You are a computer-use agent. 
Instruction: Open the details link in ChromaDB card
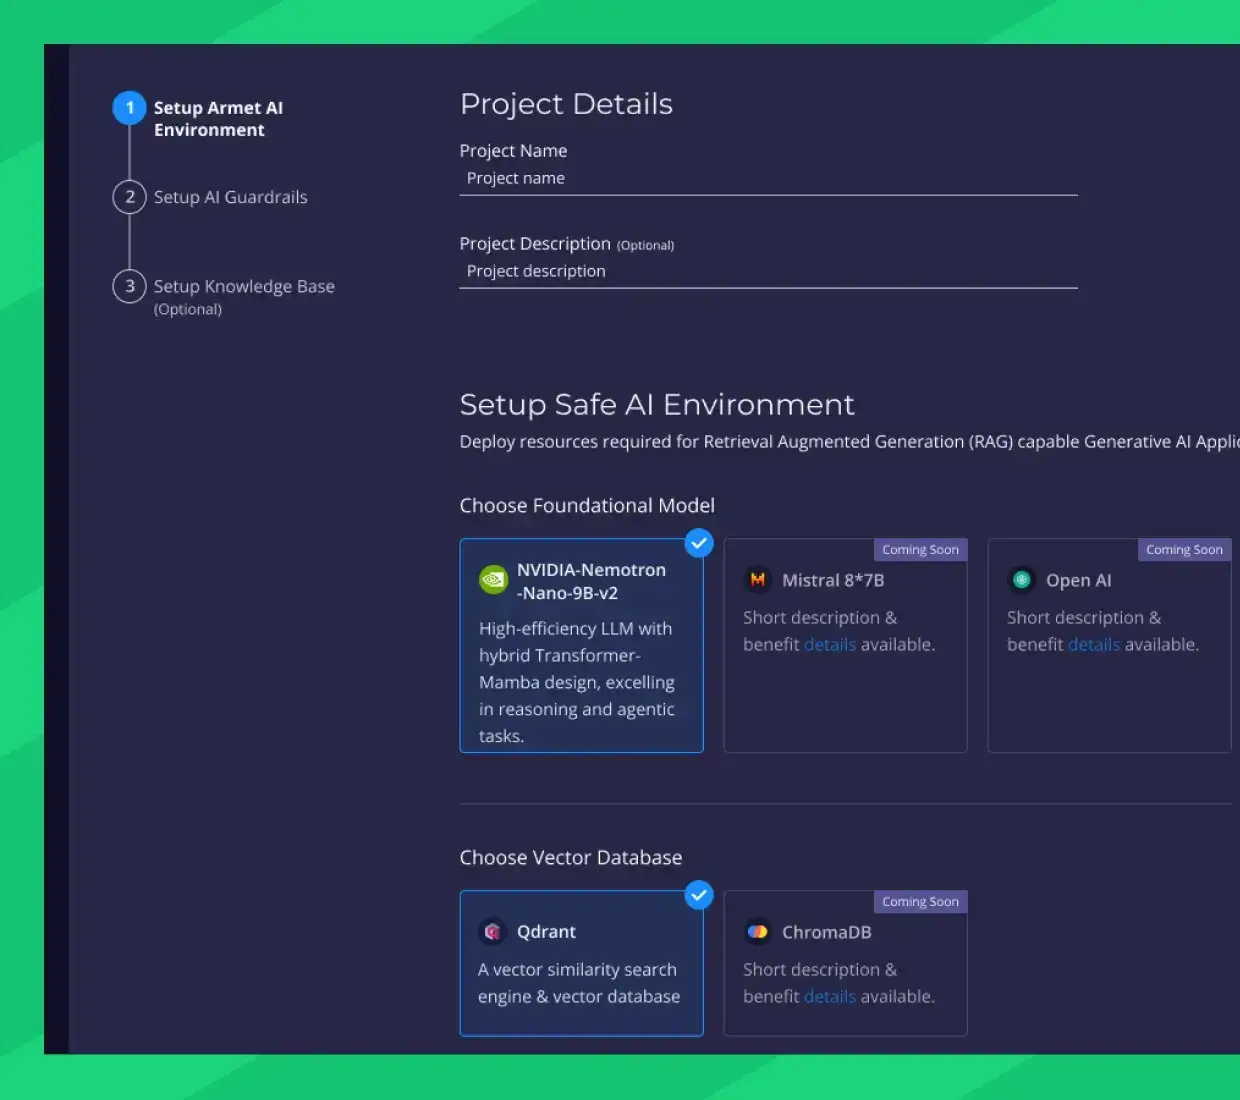(x=829, y=997)
